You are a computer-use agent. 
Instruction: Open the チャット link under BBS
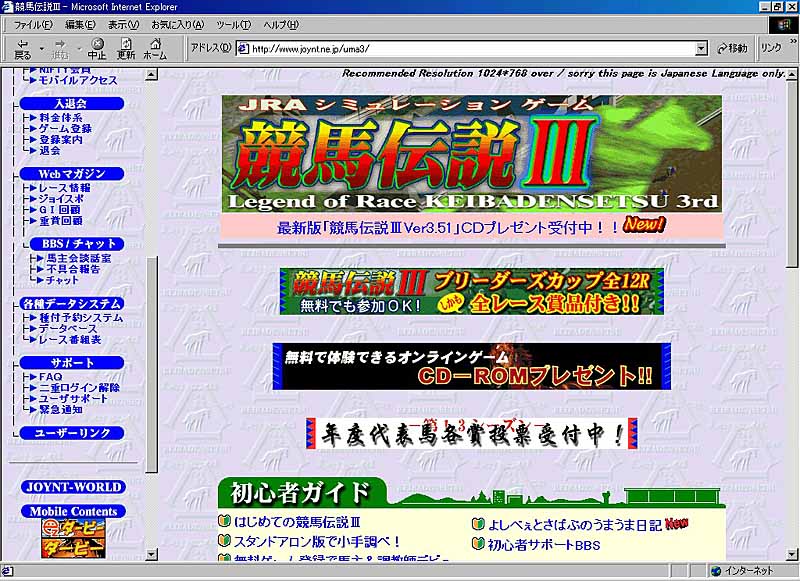(x=62, y=280)
